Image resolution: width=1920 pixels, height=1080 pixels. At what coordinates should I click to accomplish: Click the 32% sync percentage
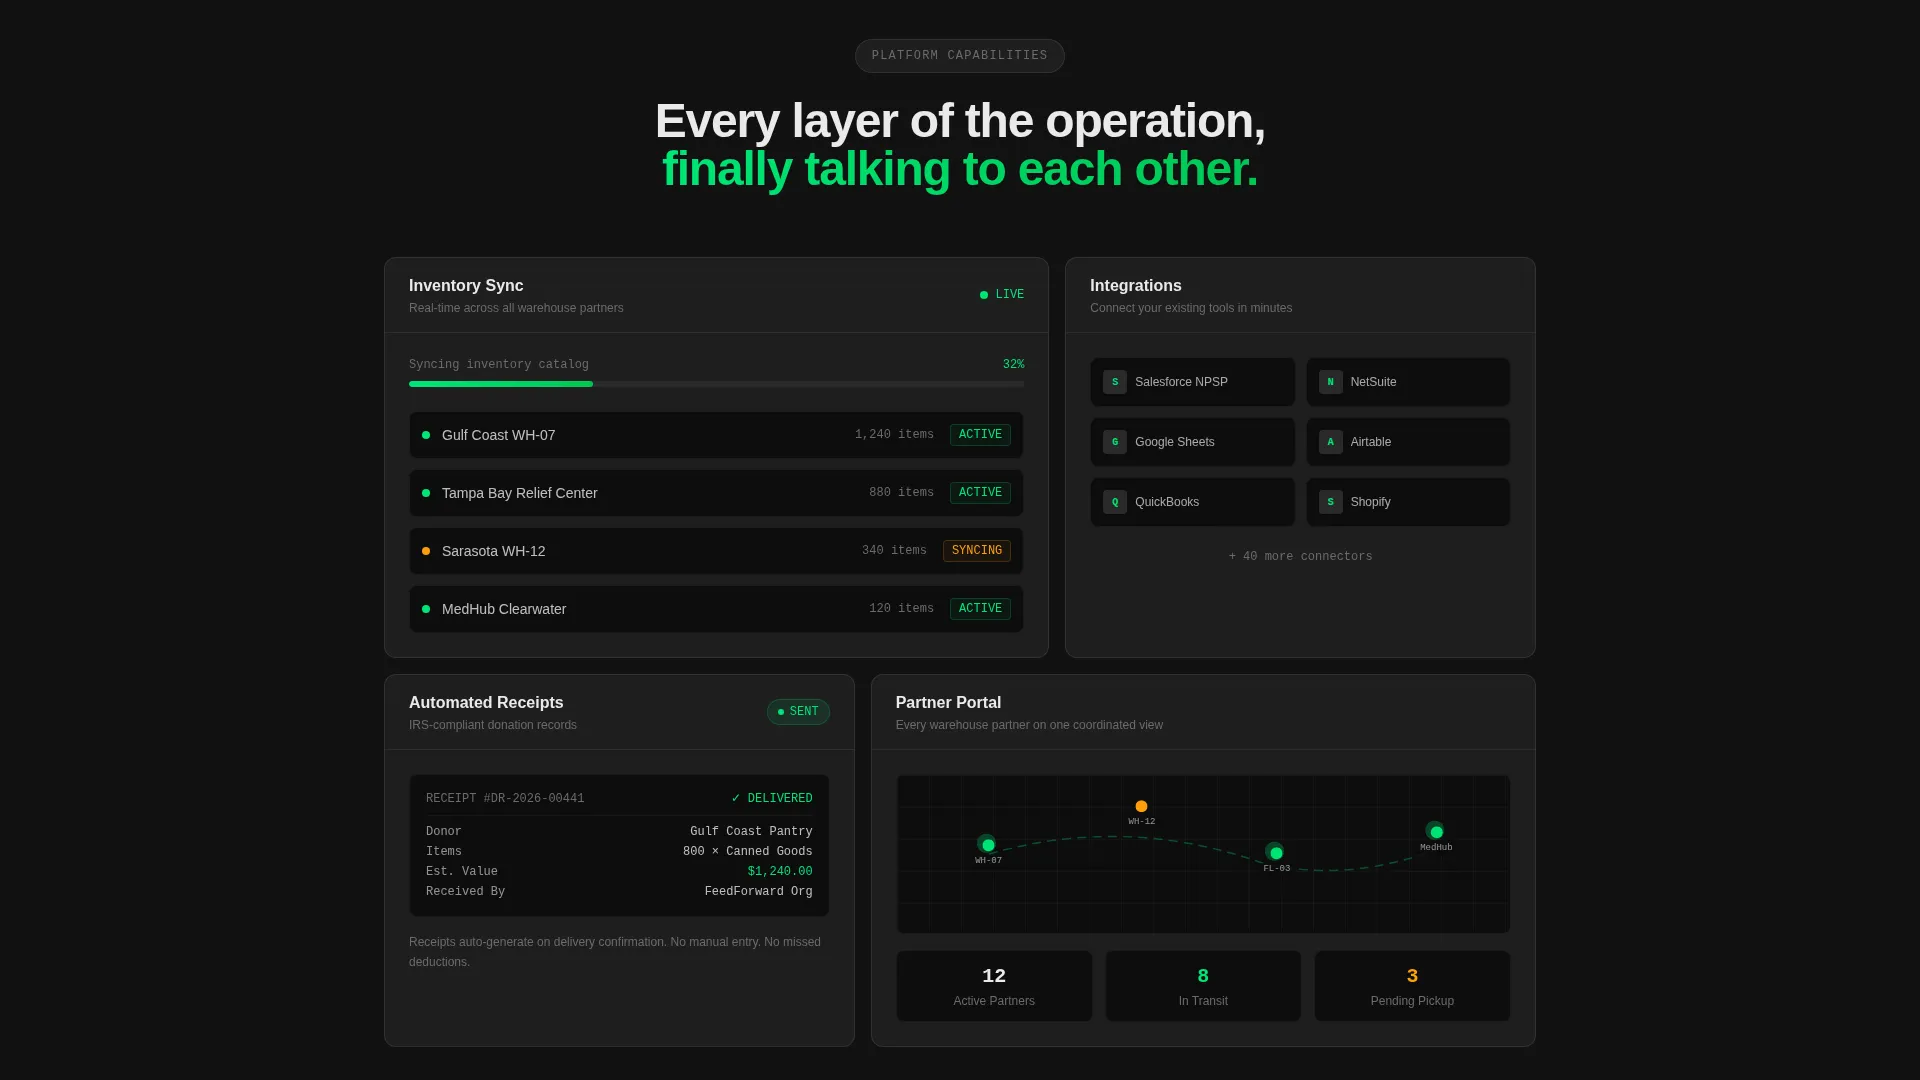[x=1013, y=365]
